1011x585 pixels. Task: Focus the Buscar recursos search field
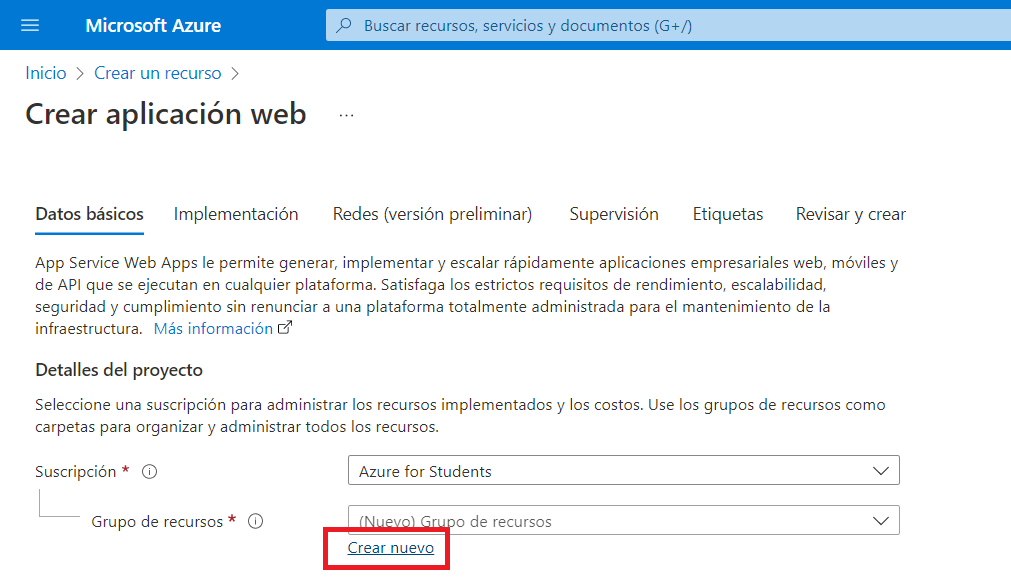pos(668,25)
